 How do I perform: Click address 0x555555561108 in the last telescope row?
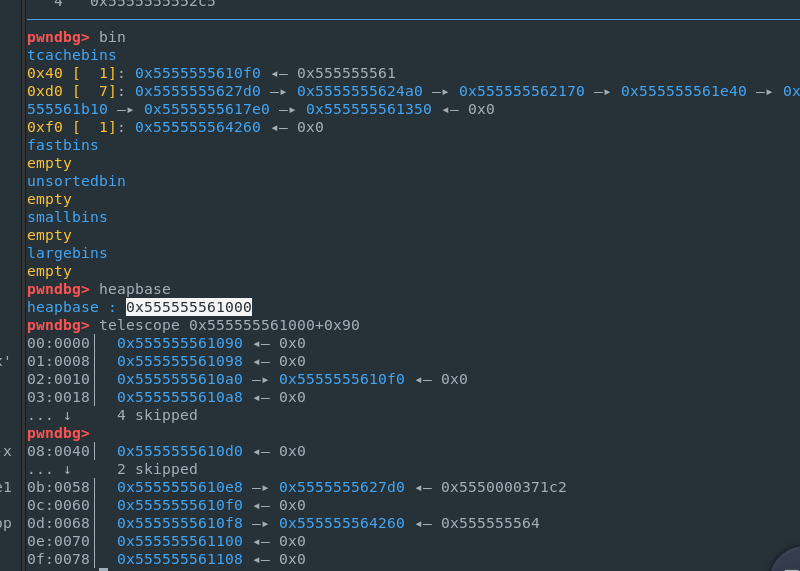[179, 559]
